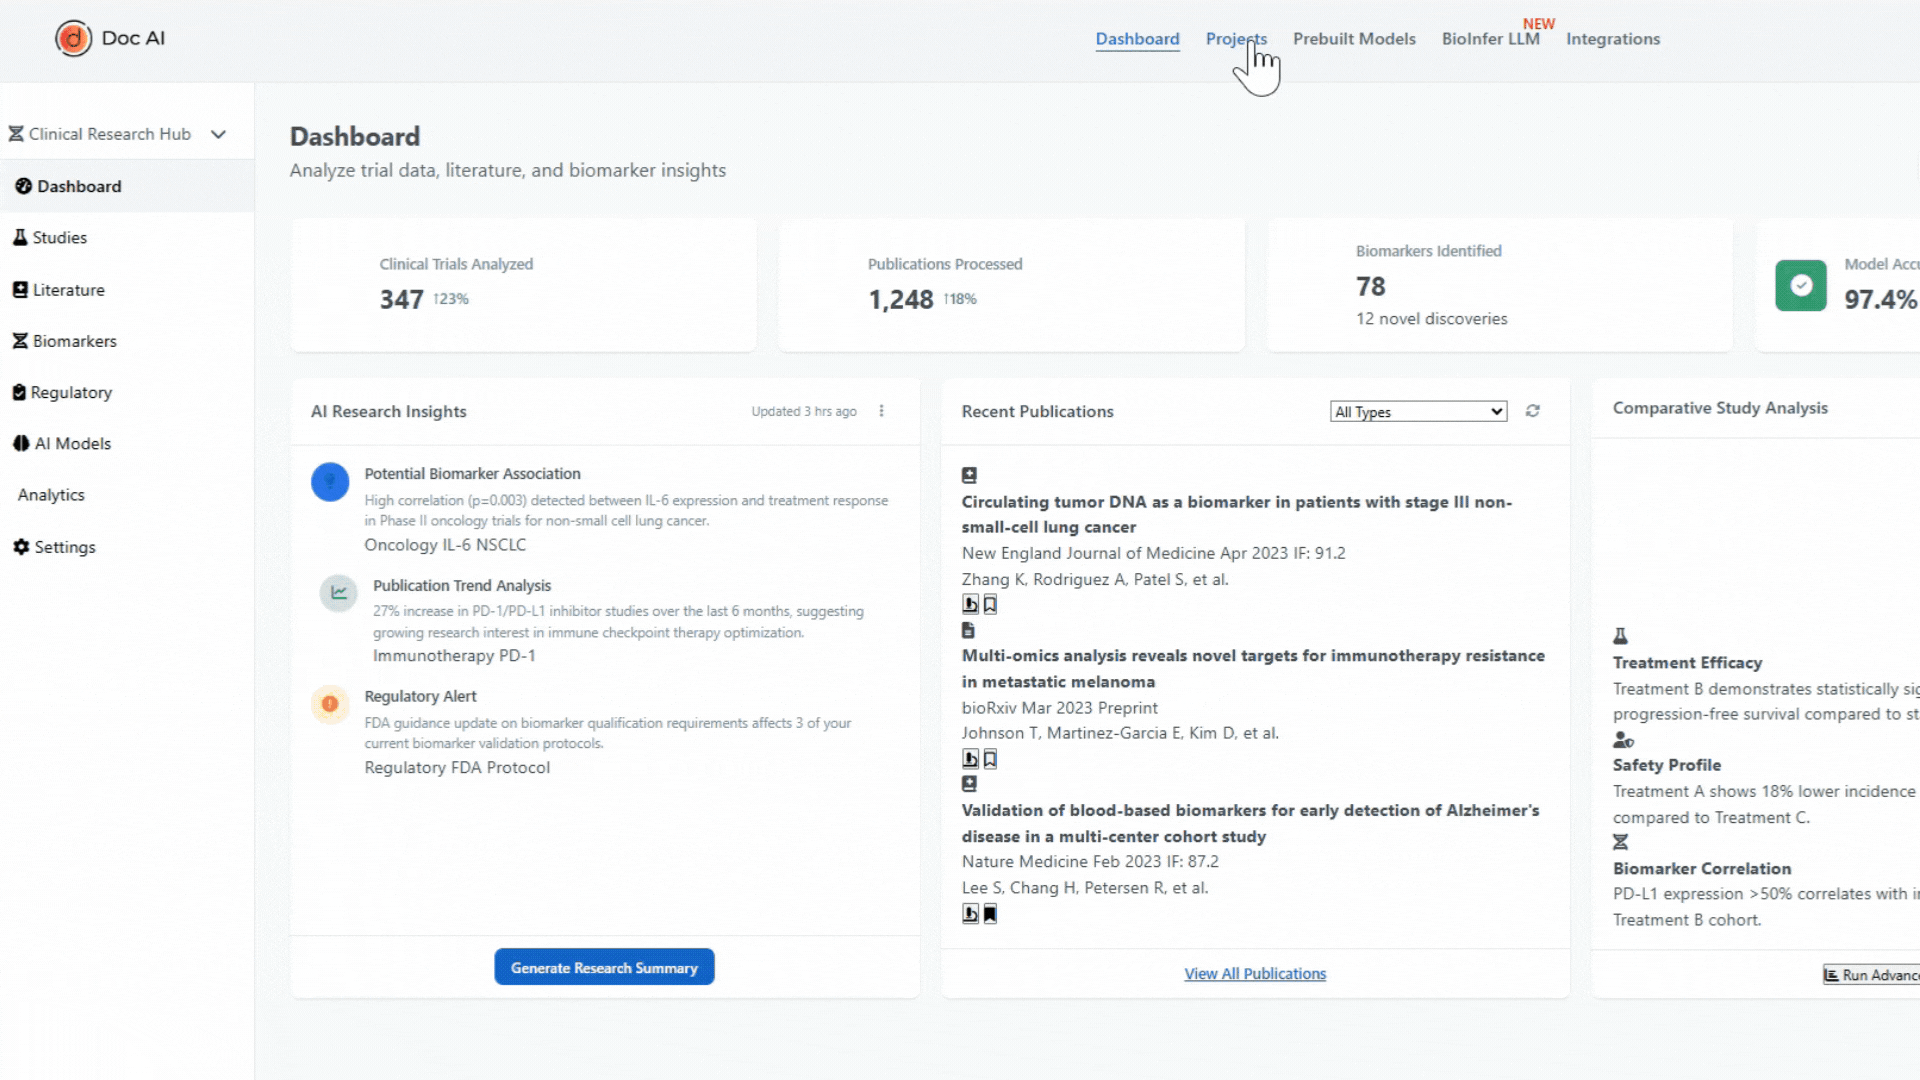Remove bookmark from Alzheimer's biomarkers publication
The image size is (1920, 1080).
point(990,913)
